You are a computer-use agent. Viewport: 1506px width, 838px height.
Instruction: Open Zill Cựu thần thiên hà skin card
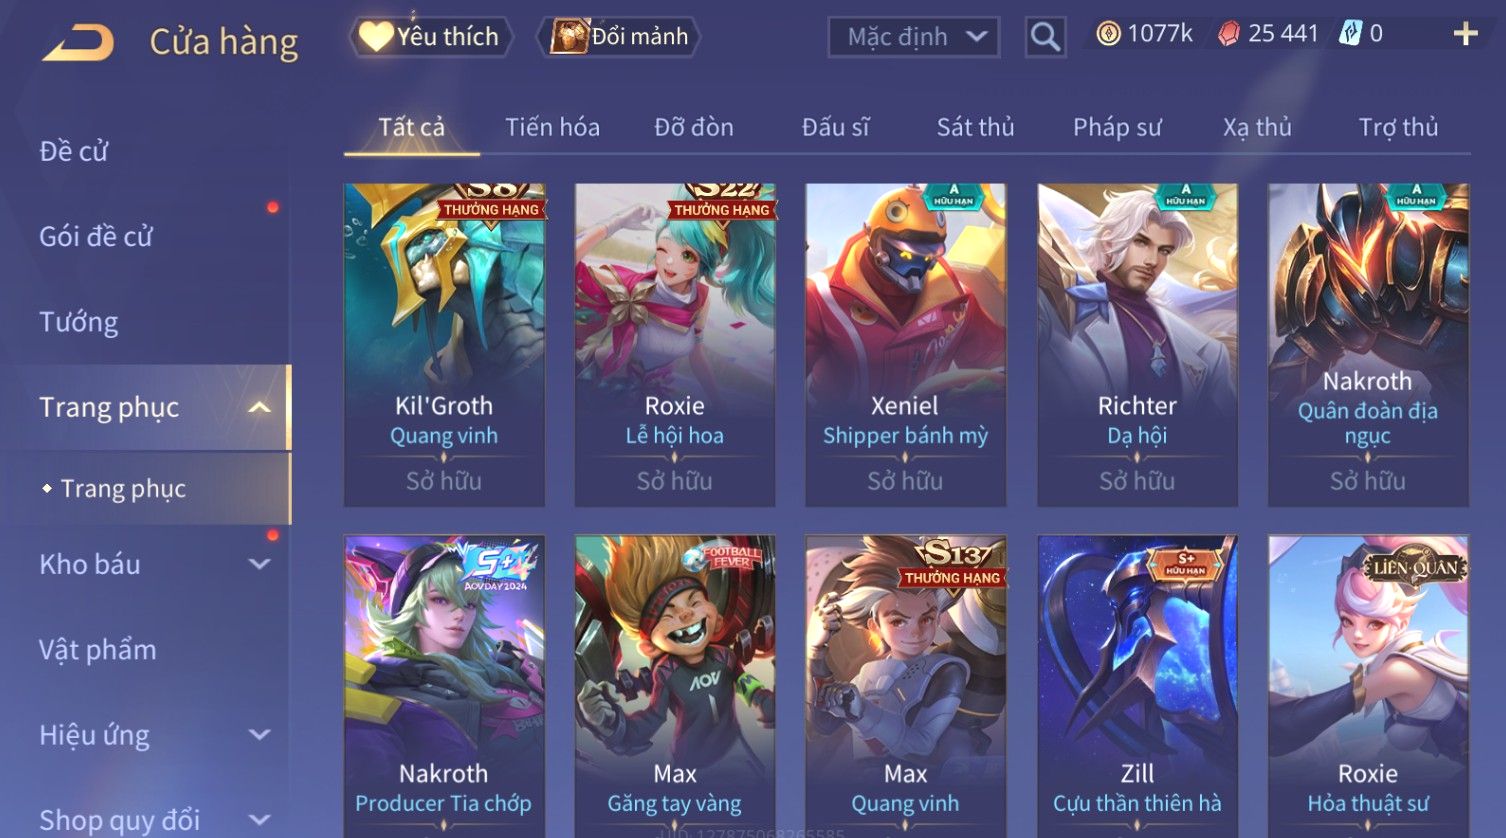click(x=1137, y=686)
